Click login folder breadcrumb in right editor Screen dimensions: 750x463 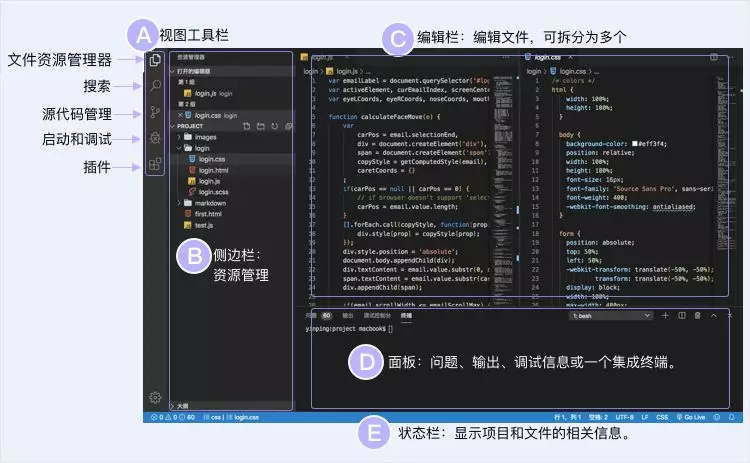[533, 71]
